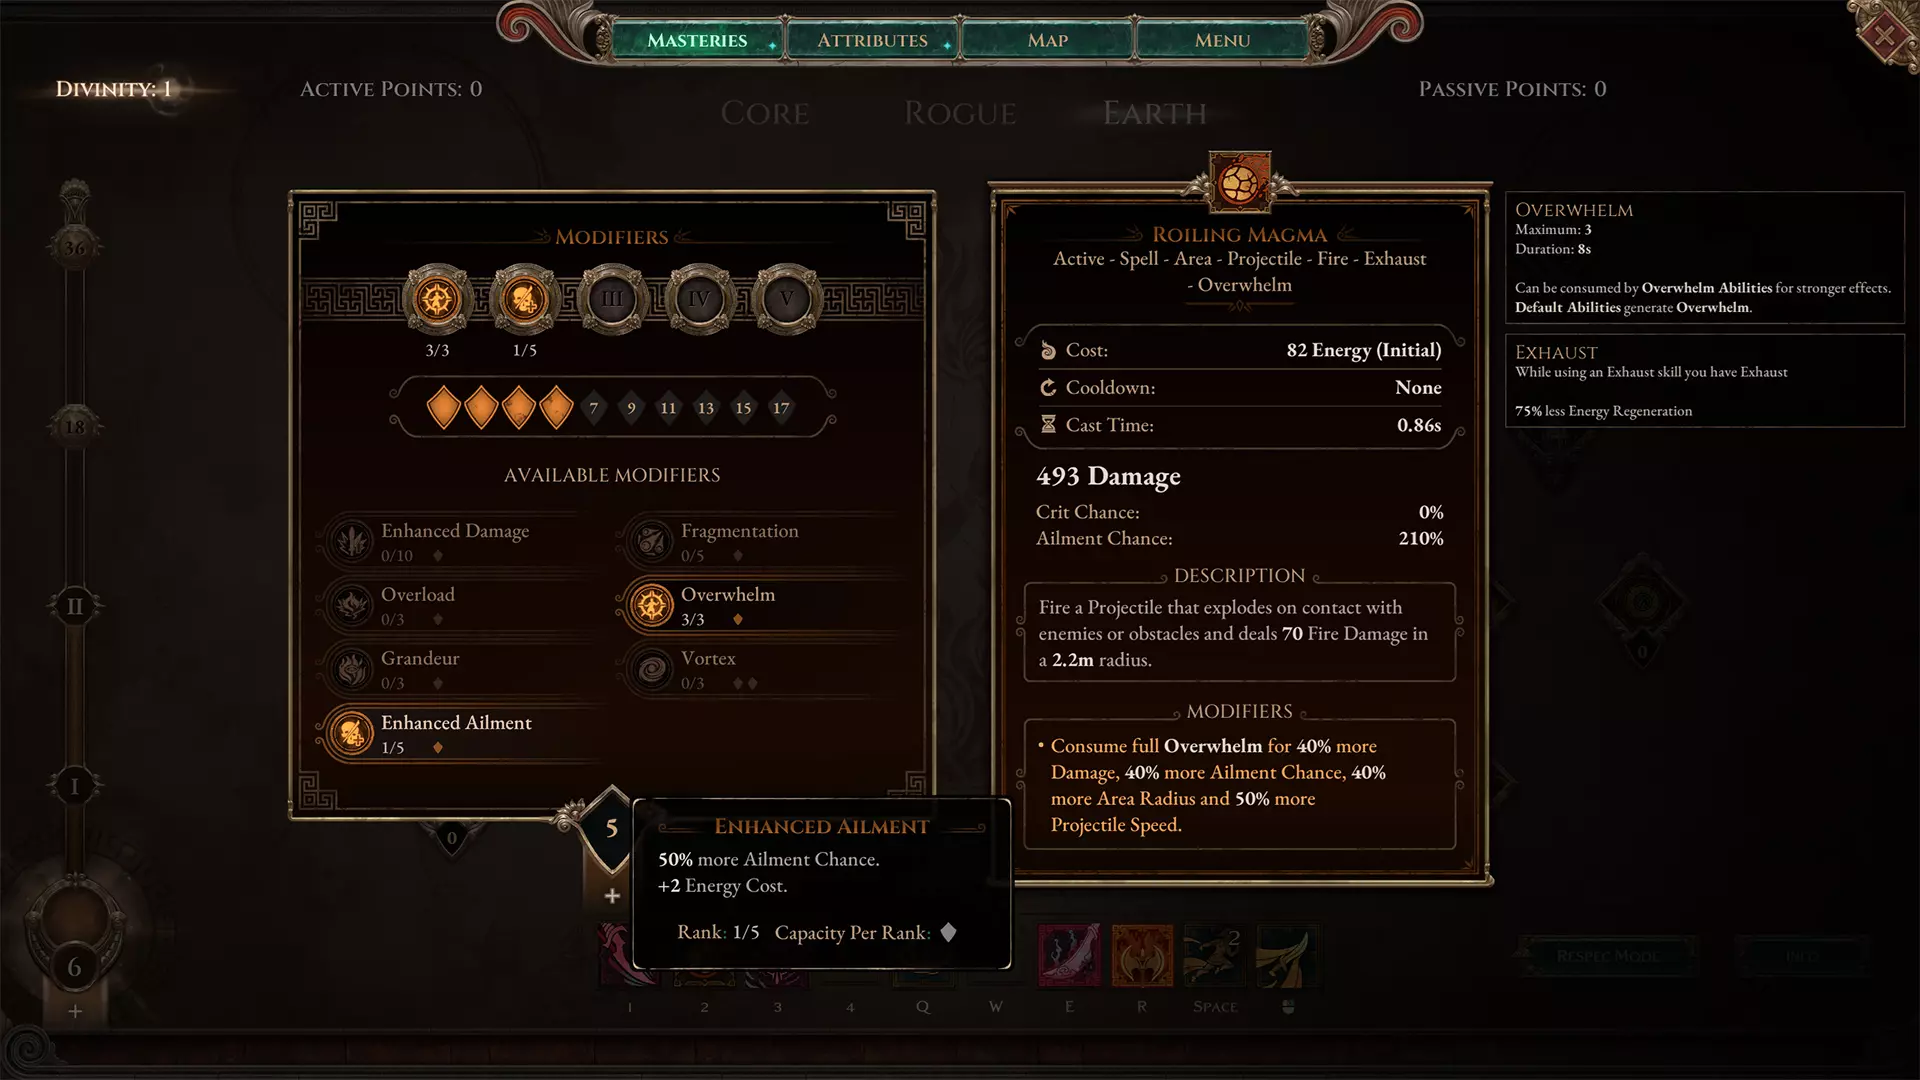Open the Menu tab
The width and height of the screenshot is (1920, 1080).
(x=1222, y=40)
